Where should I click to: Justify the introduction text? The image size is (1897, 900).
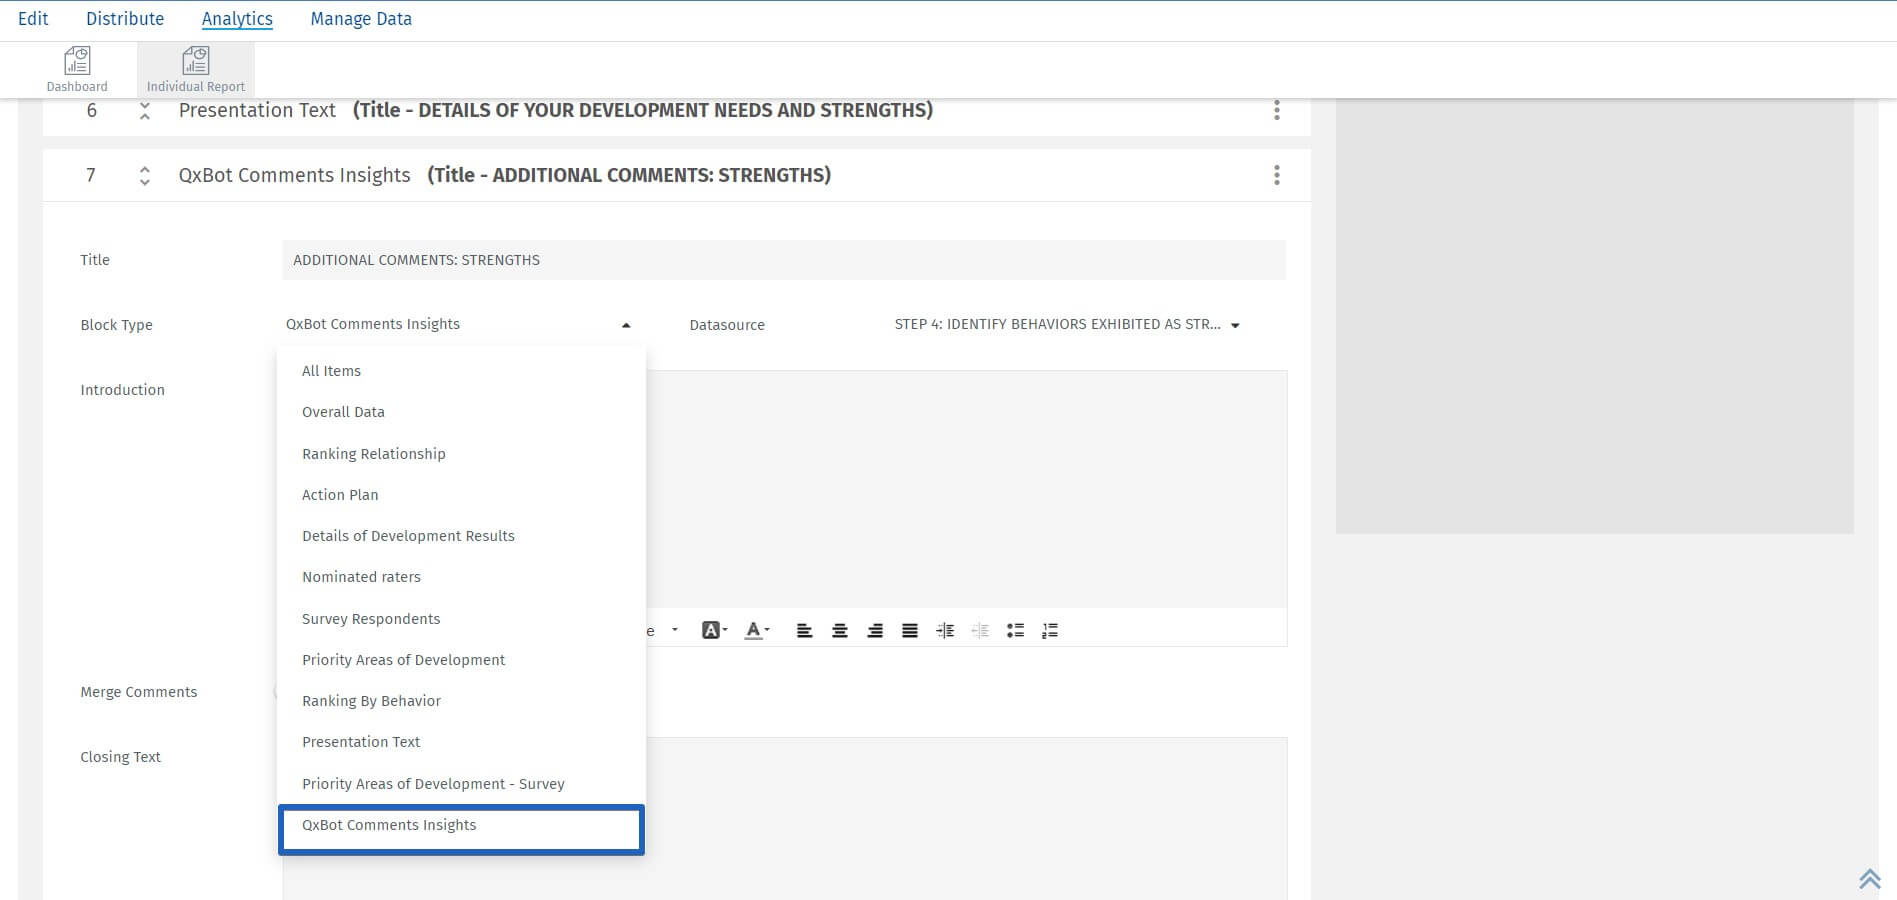[909, 630]
